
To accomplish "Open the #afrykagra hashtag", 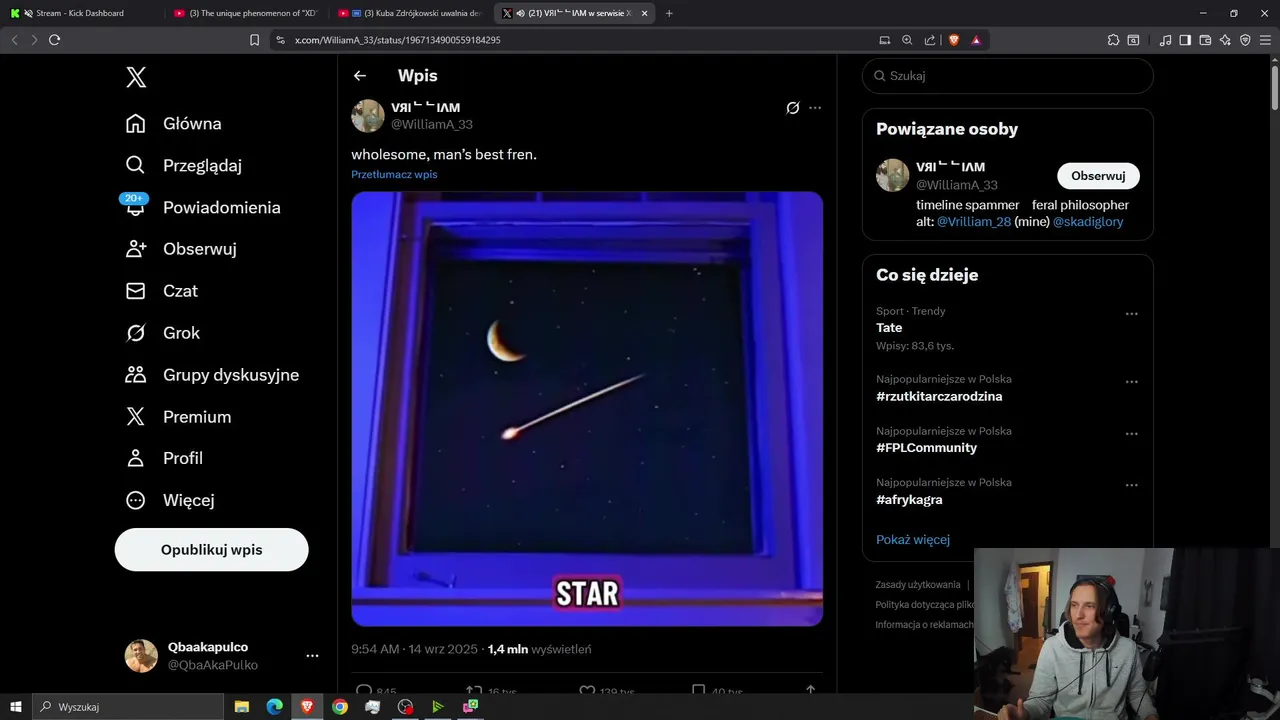I will [909, 500].
